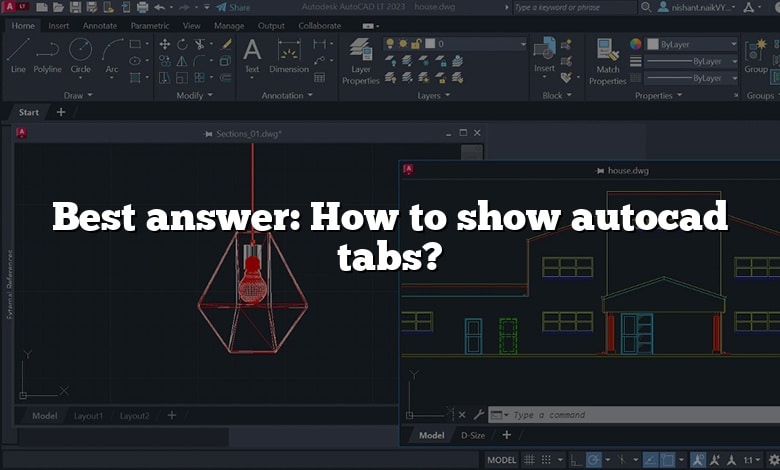Open Layout1 tab in Sections_01 window
This screenshot has height=470, width=780.
pos(88,416)
